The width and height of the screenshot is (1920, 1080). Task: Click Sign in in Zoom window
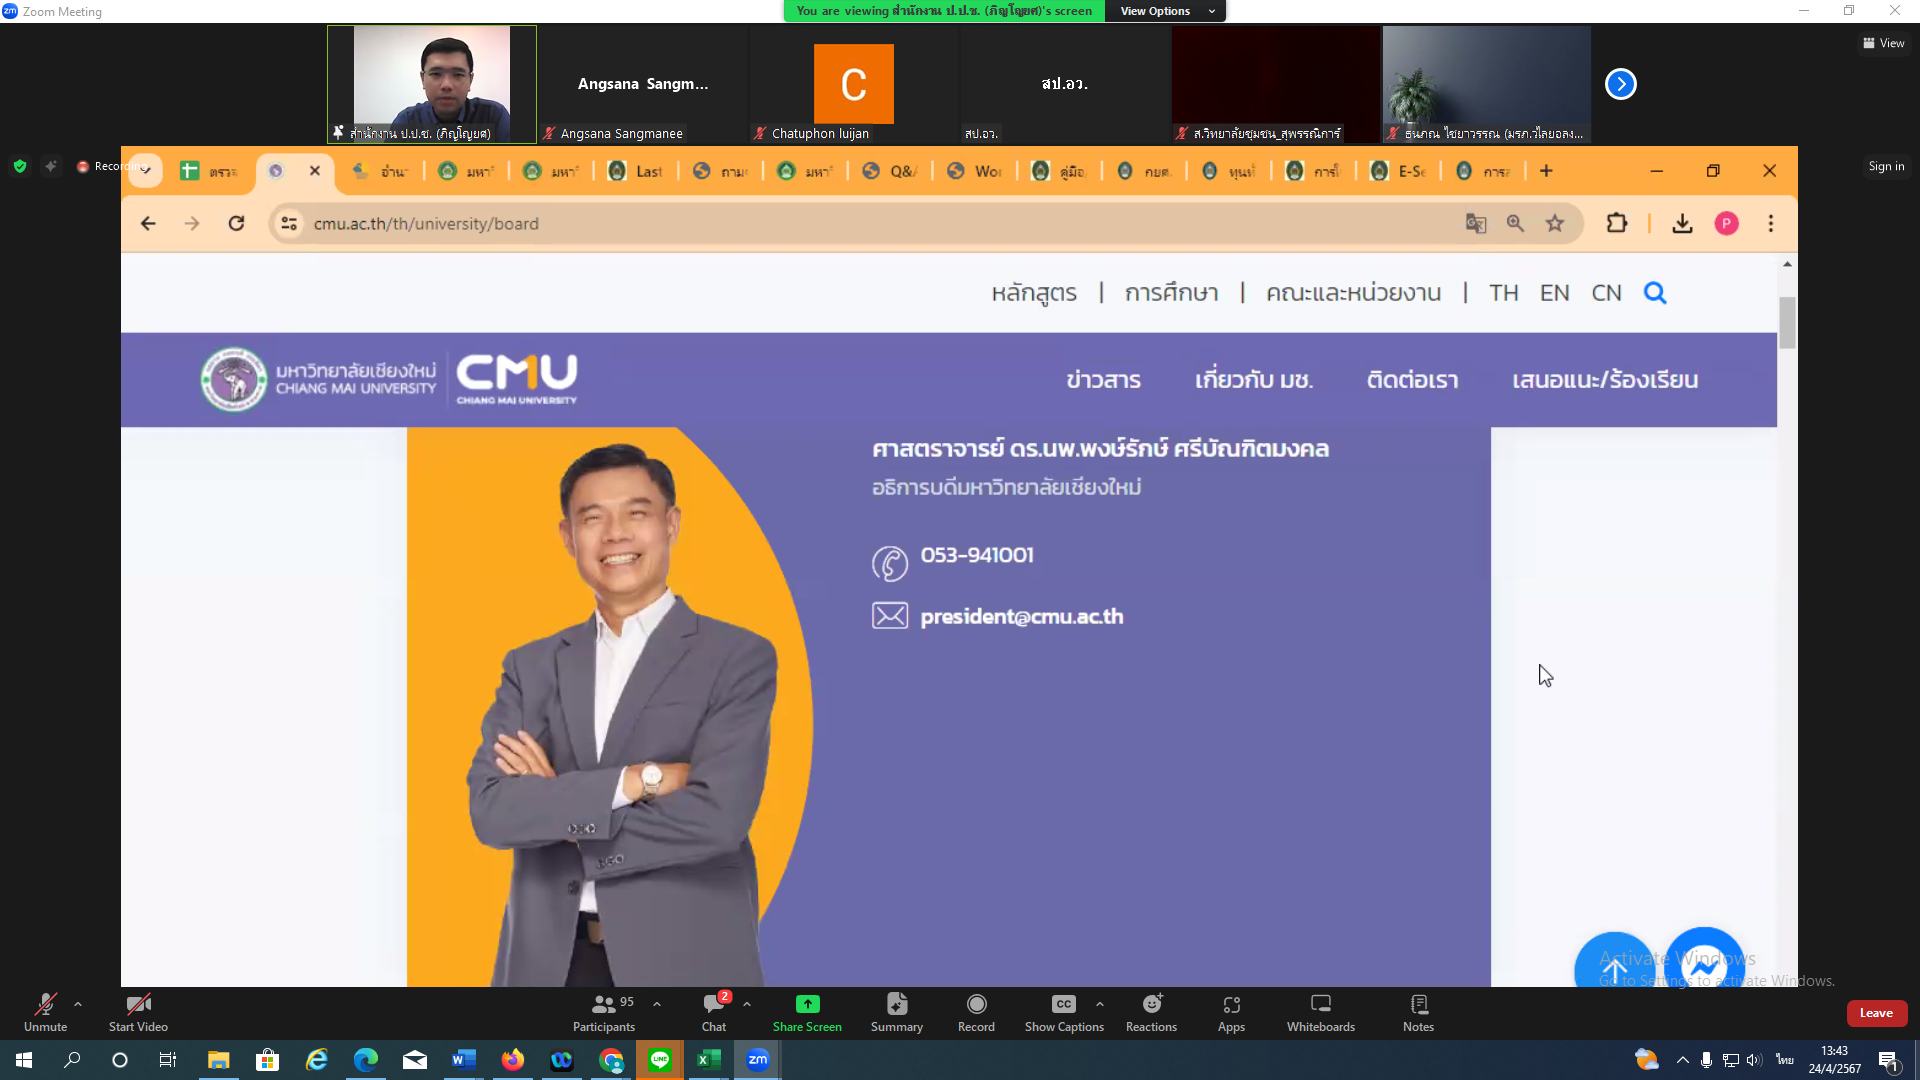pos(1886,166)
